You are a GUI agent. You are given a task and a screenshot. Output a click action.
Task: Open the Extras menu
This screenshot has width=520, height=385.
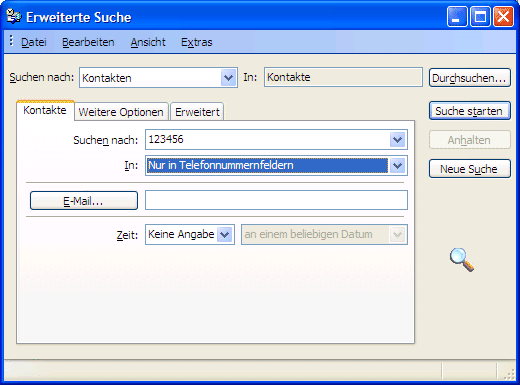(x=197, y=42)
